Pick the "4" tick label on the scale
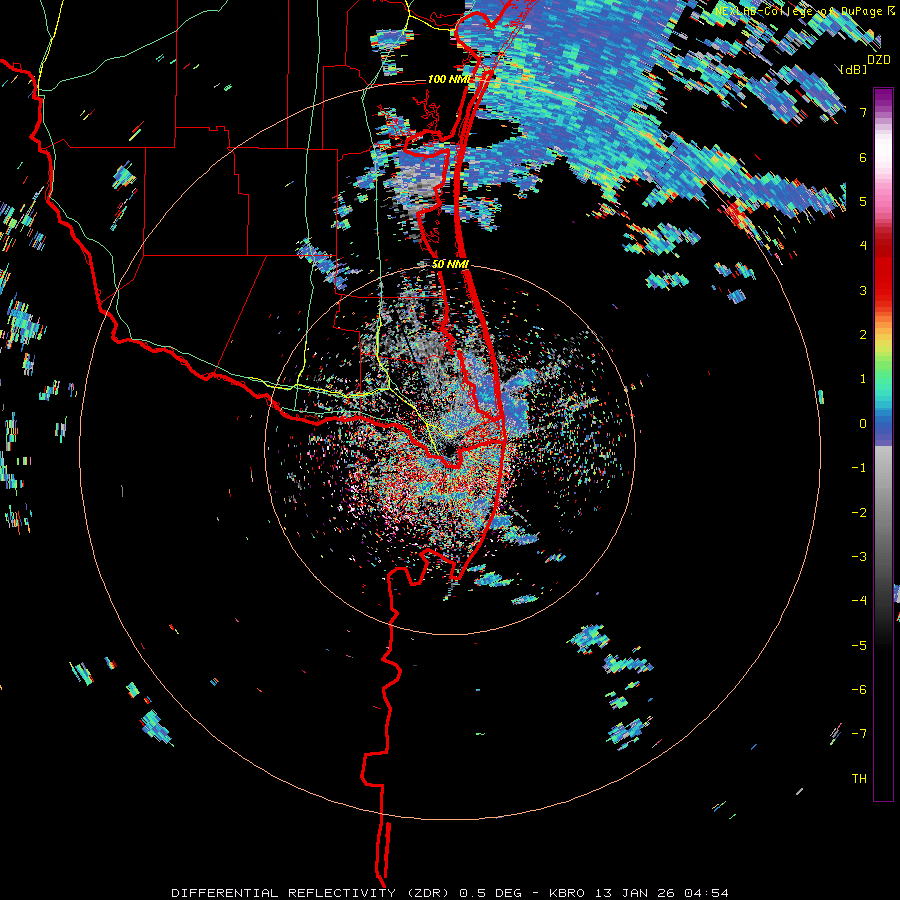The width and height of the screenshot is (900, 900). click(x=863, y=246)
